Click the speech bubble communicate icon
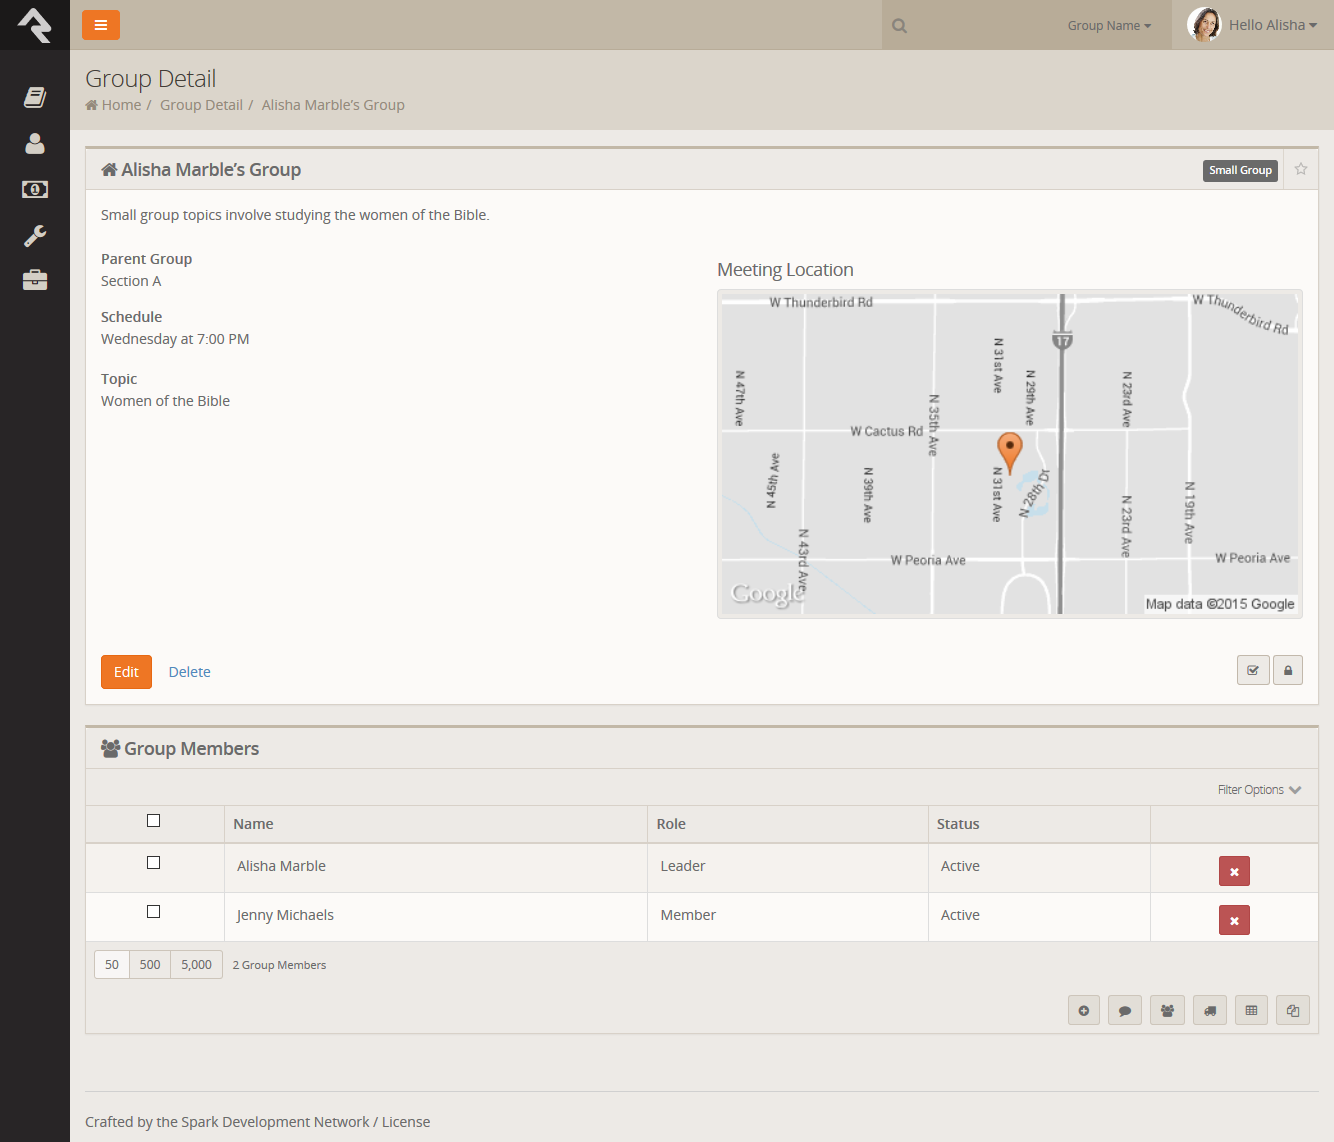1334x1142 pixels. tap(1125, 1011)
